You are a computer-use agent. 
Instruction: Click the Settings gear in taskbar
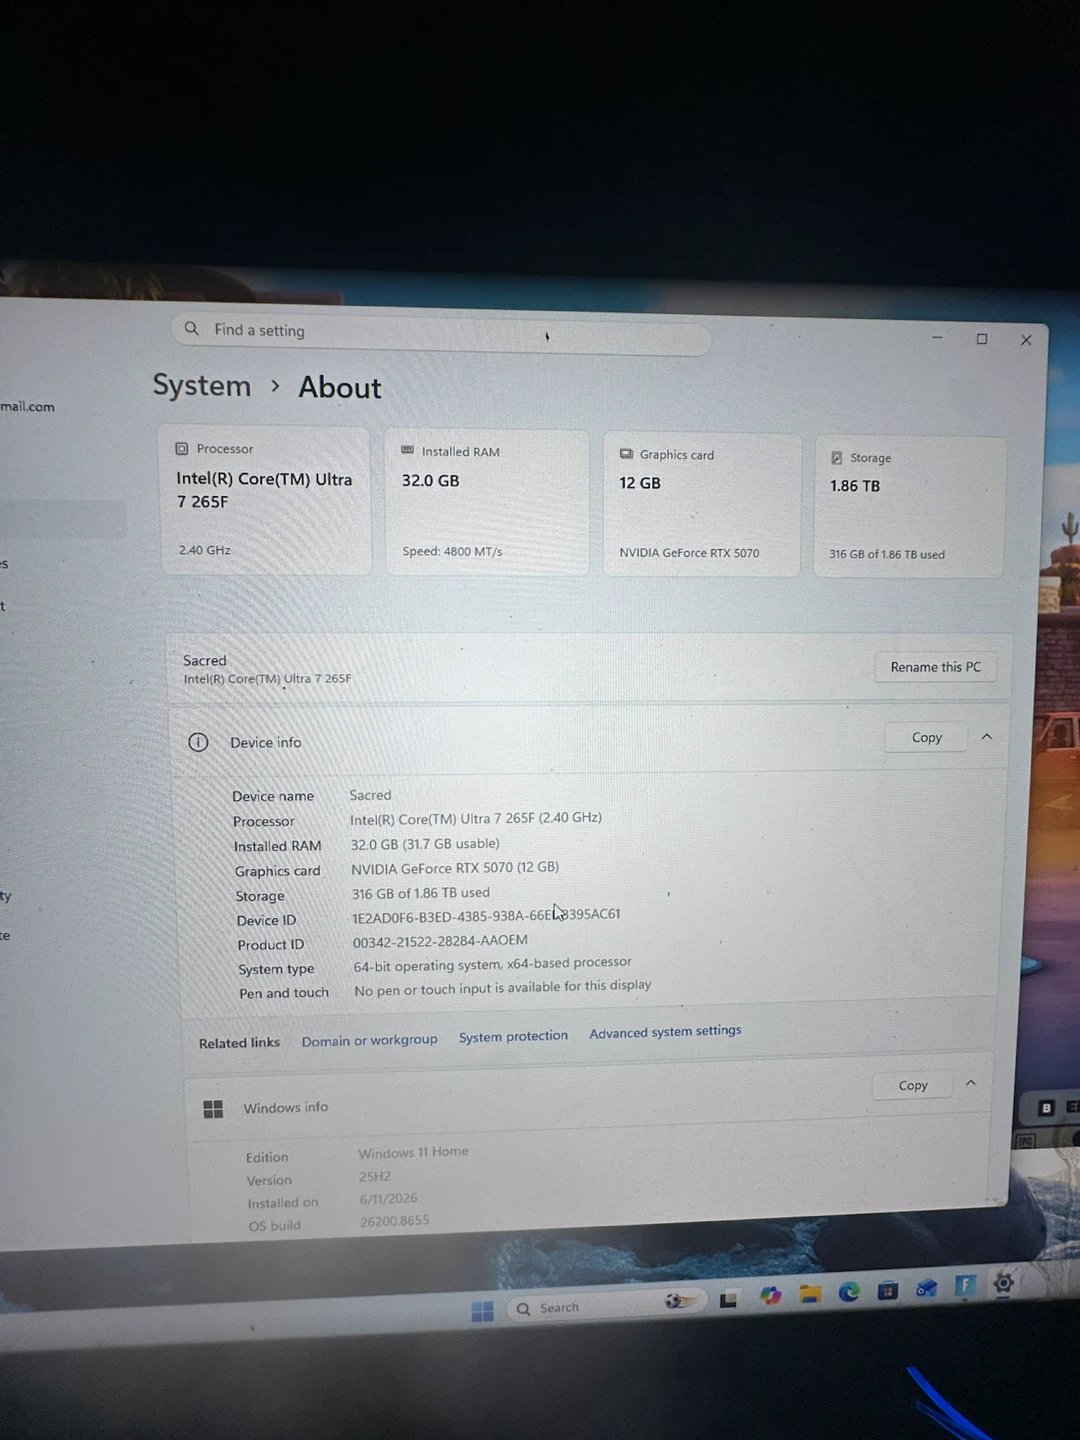coord(1003,1283)
